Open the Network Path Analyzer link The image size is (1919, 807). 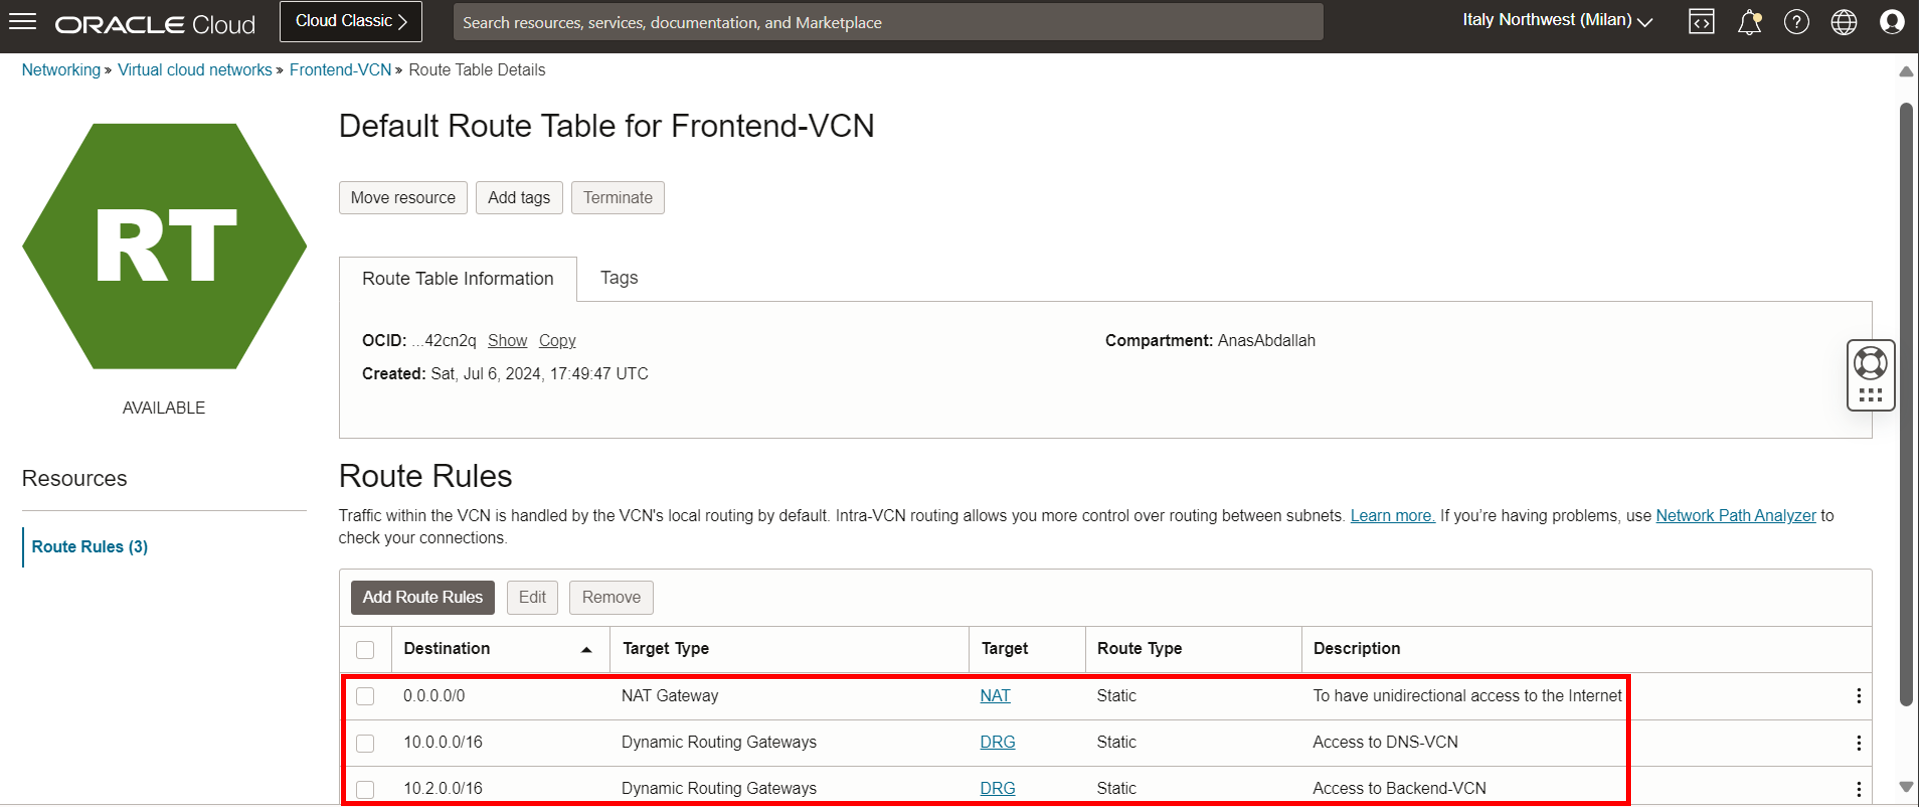coord(1735,516)
